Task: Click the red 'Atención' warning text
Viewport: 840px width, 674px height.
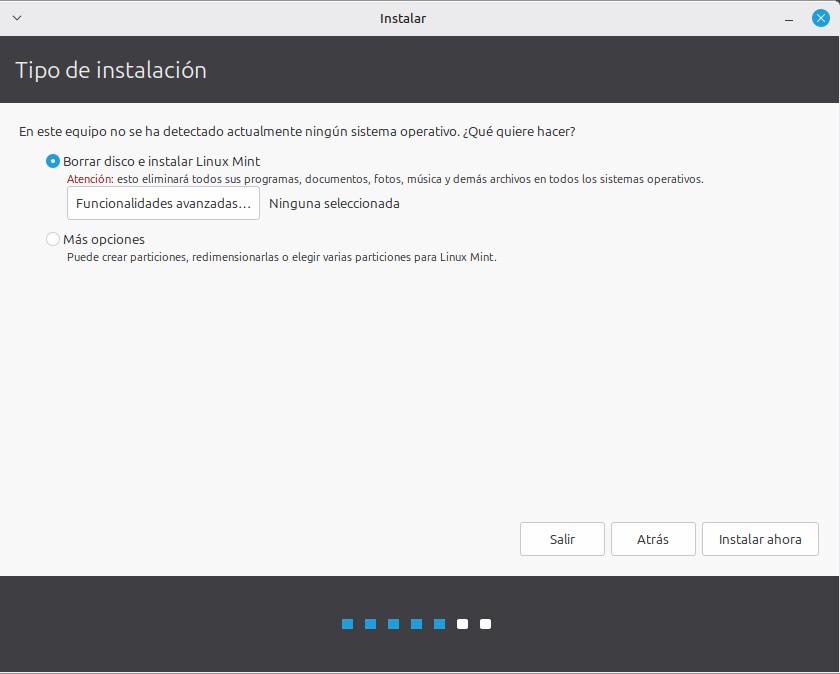Action: pyautogui.click(x=89, y=180)
